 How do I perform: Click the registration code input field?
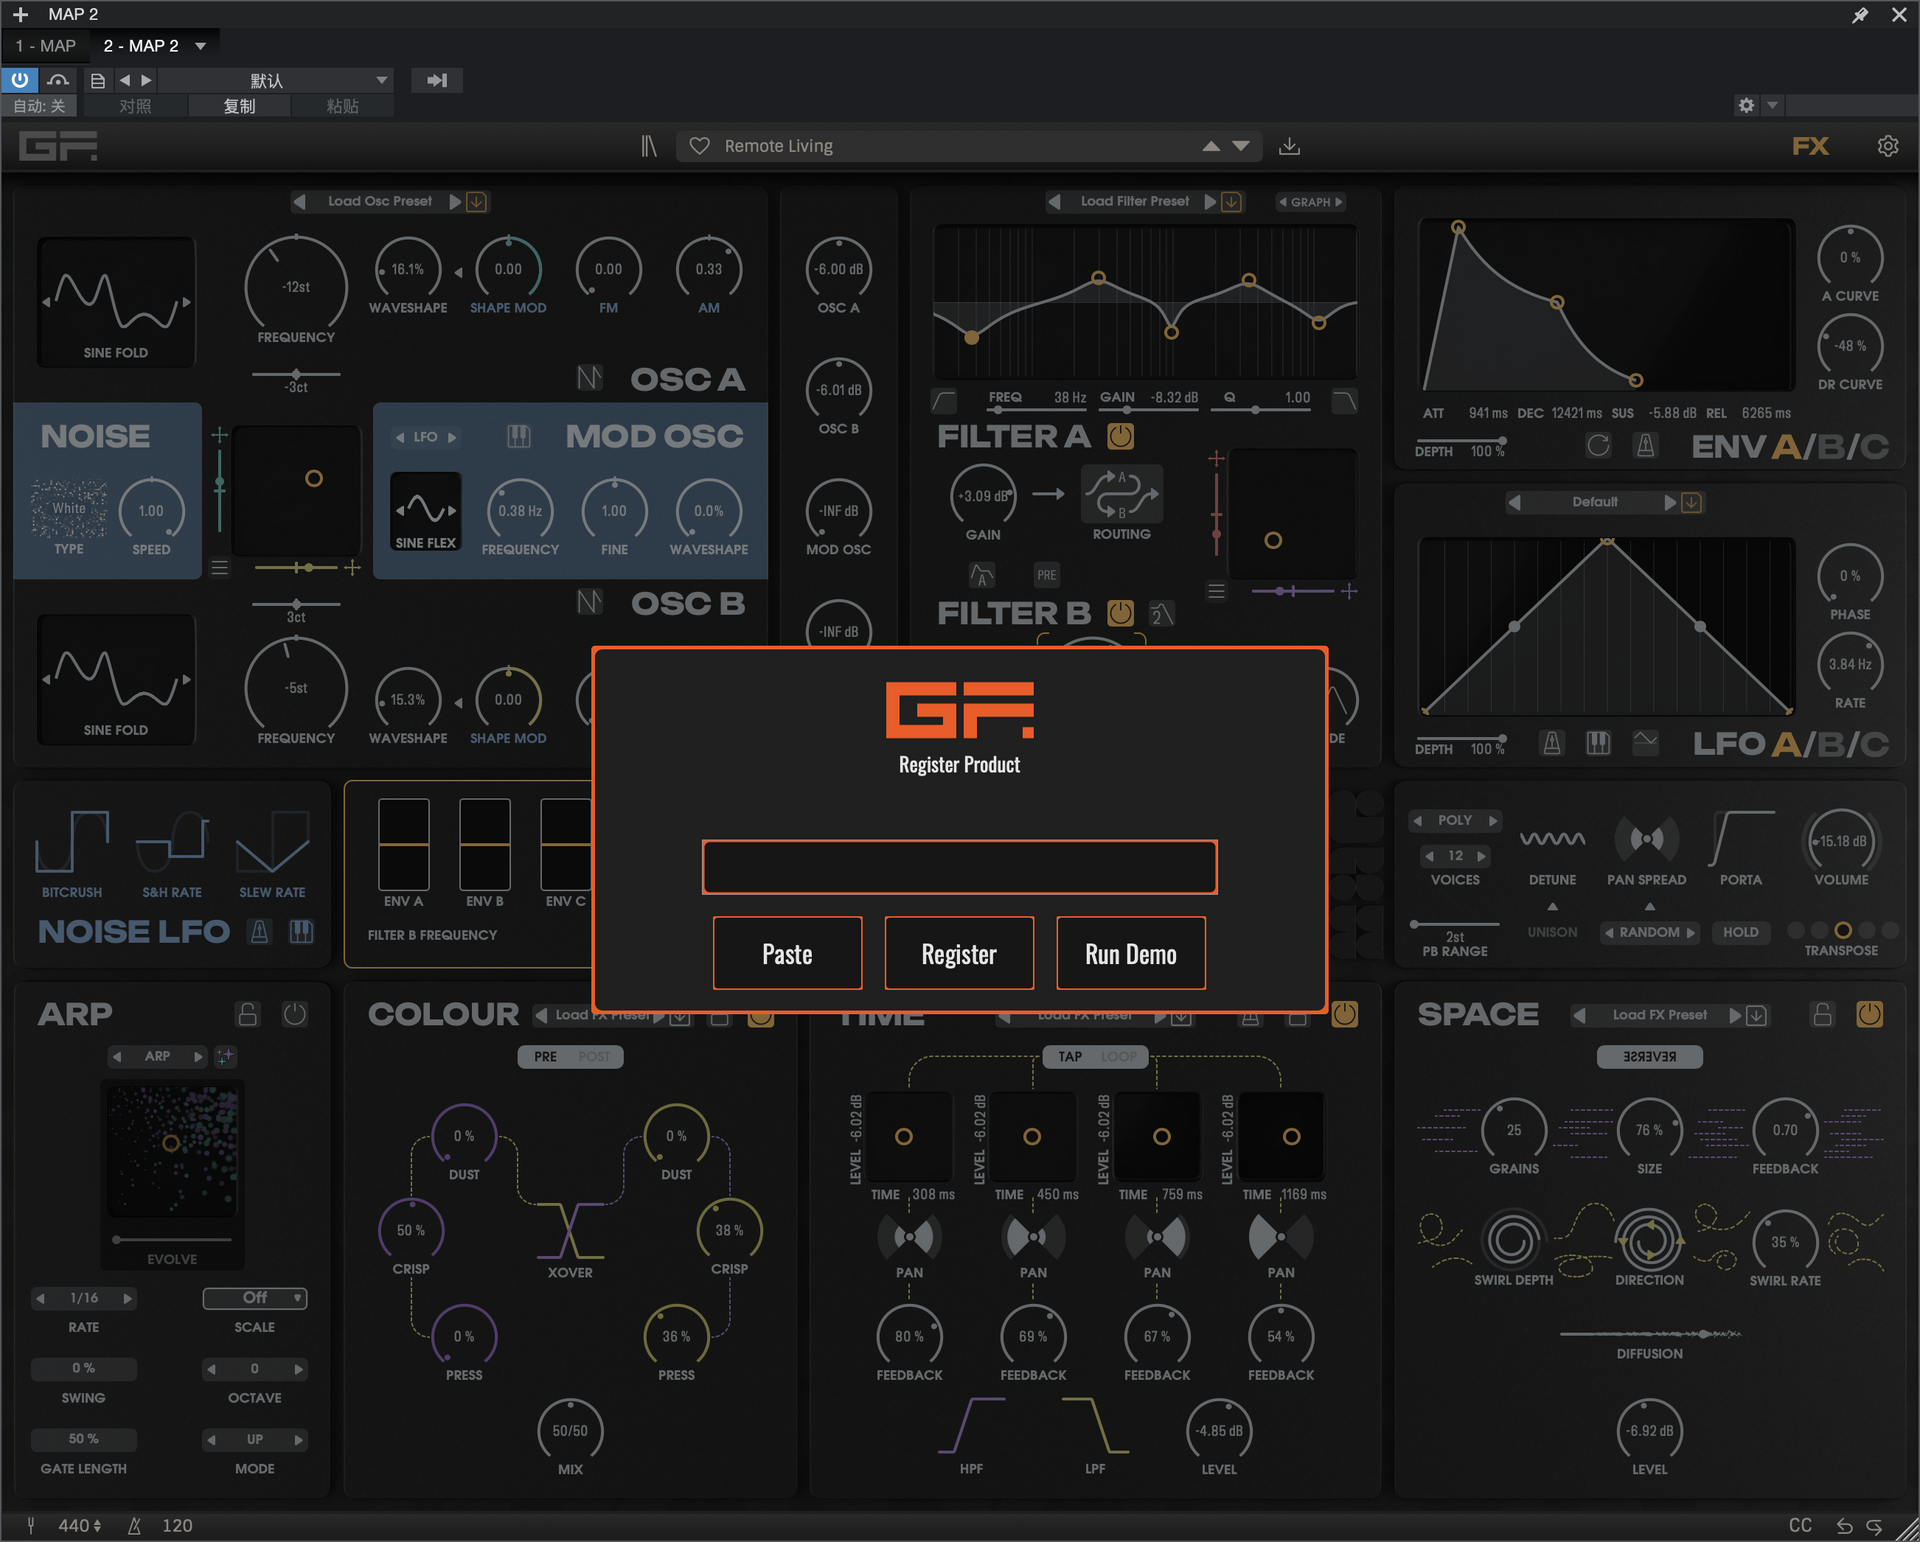tap(959, 867)
